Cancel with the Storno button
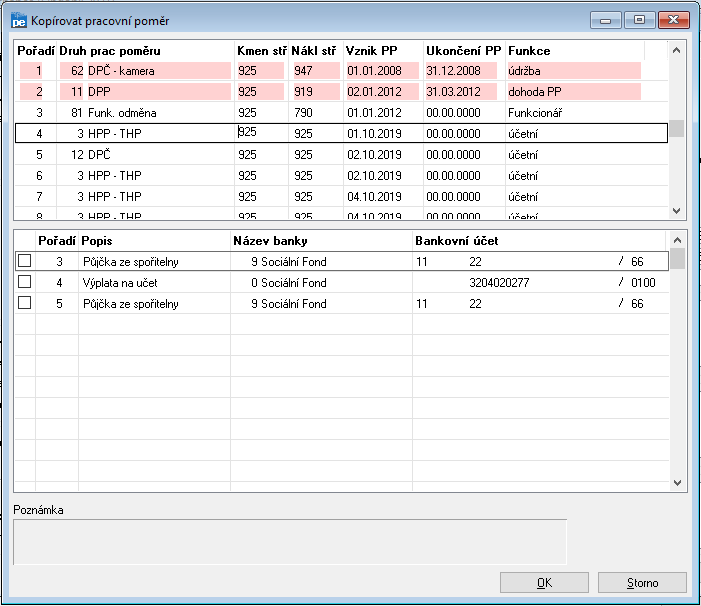The height and width of the screenshot is (606, 701). (642, 583)
